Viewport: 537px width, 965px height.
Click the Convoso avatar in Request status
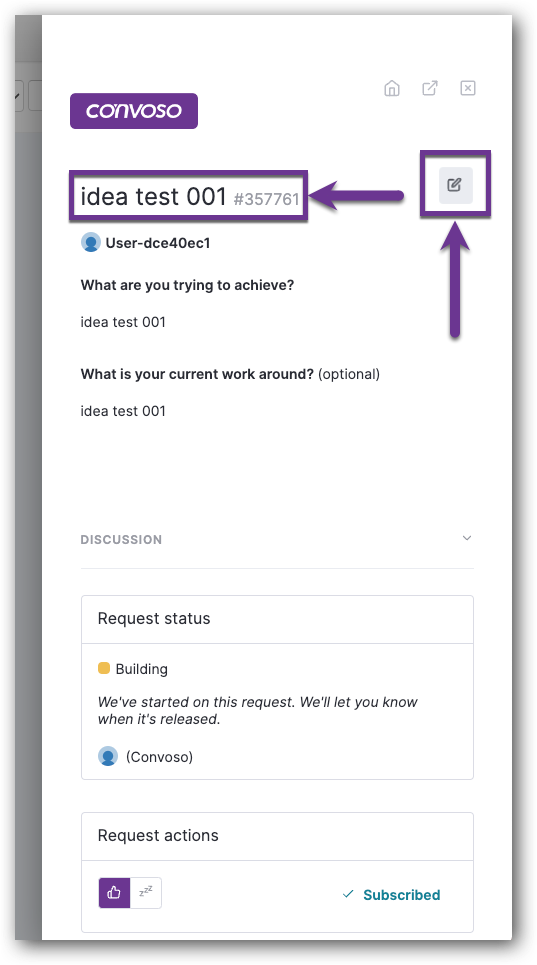(x=108, y=756)
